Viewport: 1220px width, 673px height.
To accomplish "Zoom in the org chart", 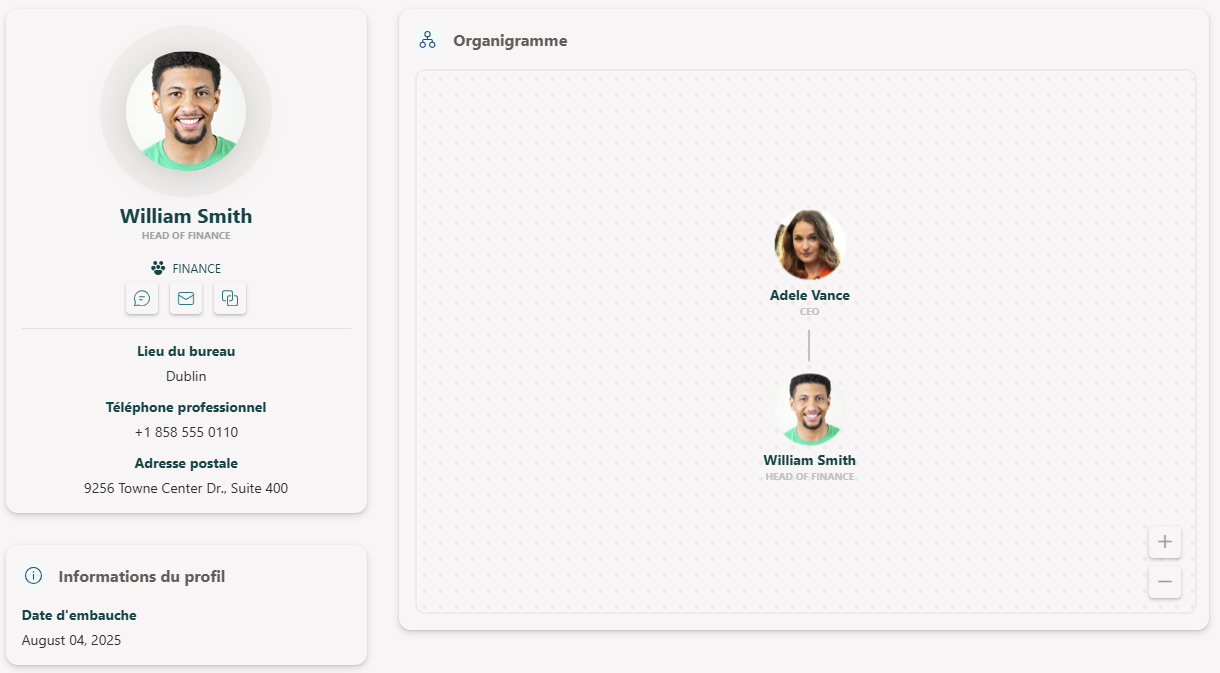I will [1165, 542].
